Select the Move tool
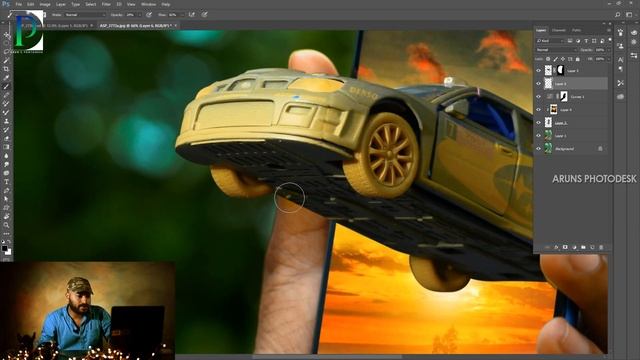The width and height of the screenshot is (640, 360). [6, 35]
